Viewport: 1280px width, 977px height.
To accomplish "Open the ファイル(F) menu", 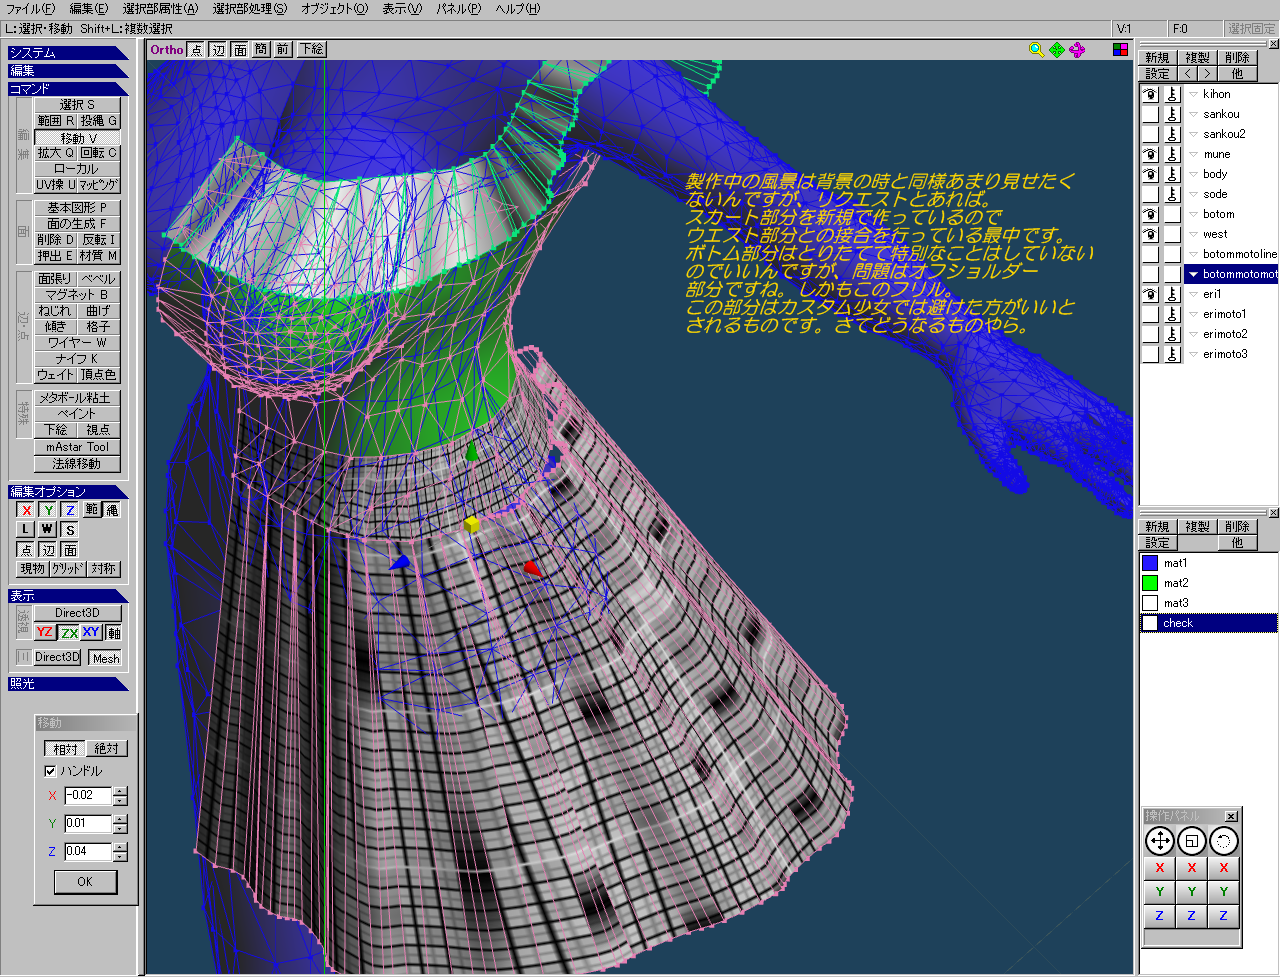I will (x=30, y=9).
